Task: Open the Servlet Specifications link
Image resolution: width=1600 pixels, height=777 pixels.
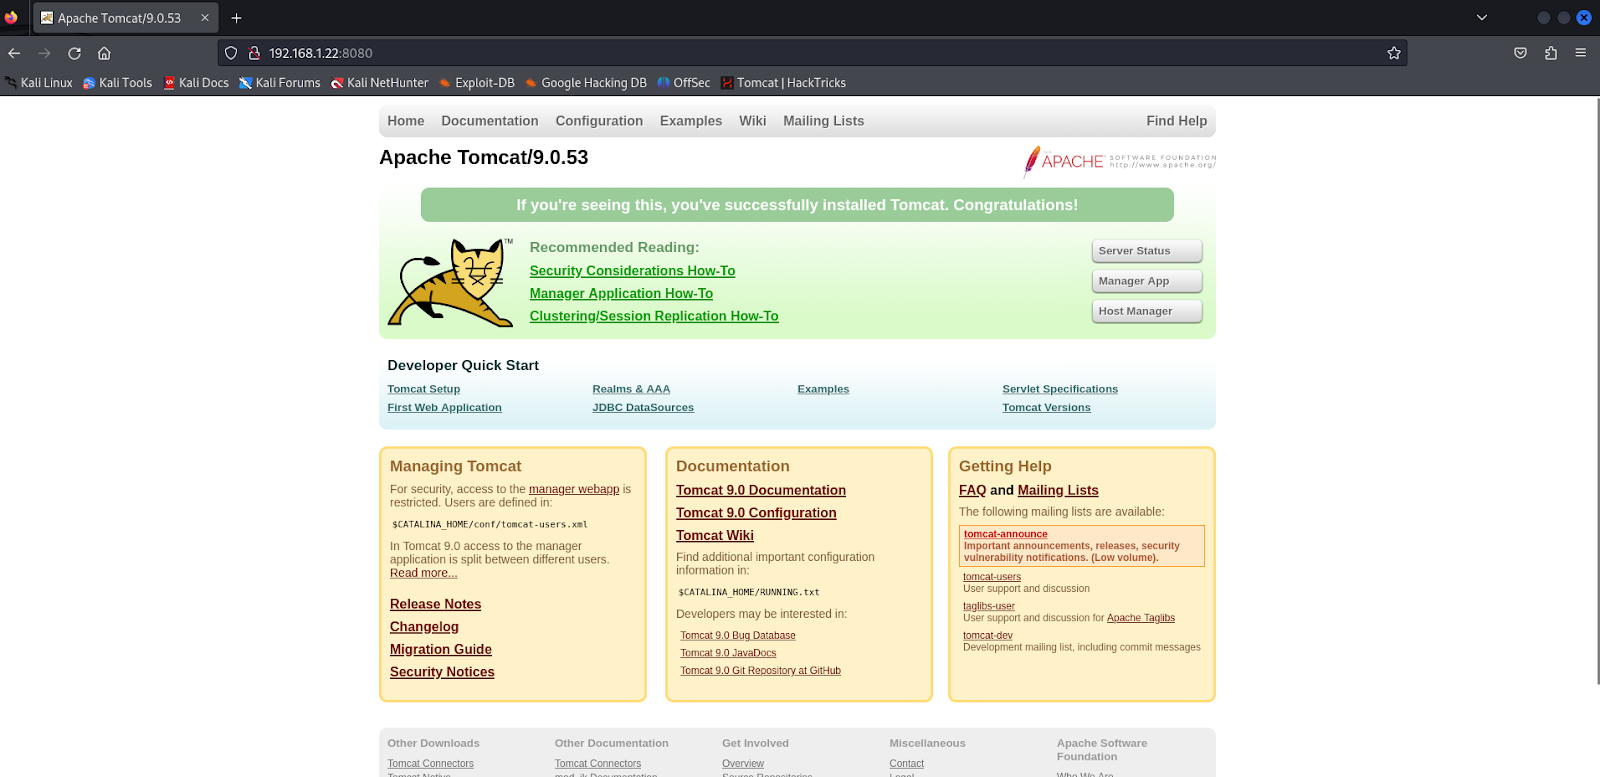Action: (x=1060, y=389)
